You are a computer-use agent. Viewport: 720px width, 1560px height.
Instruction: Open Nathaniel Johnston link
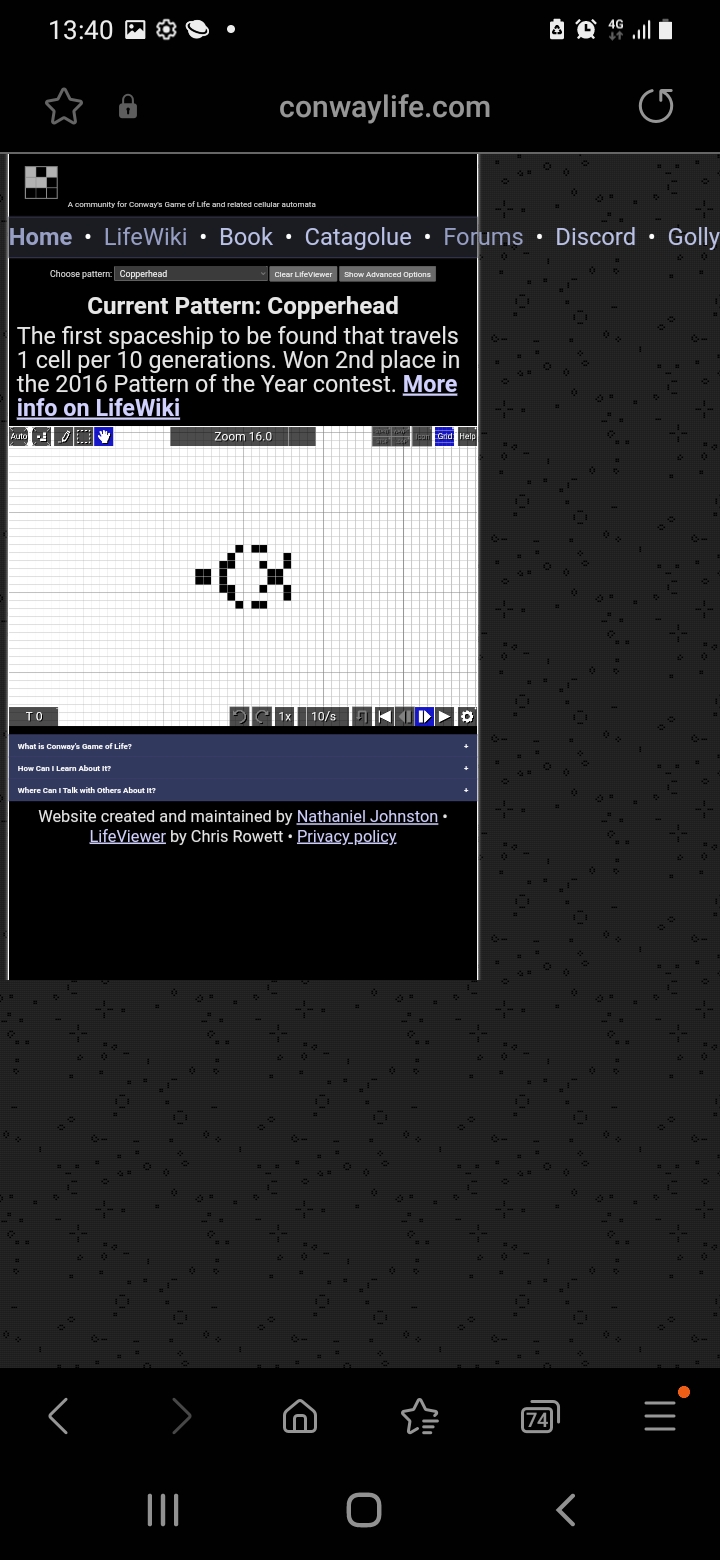click(x=367, y=816)
